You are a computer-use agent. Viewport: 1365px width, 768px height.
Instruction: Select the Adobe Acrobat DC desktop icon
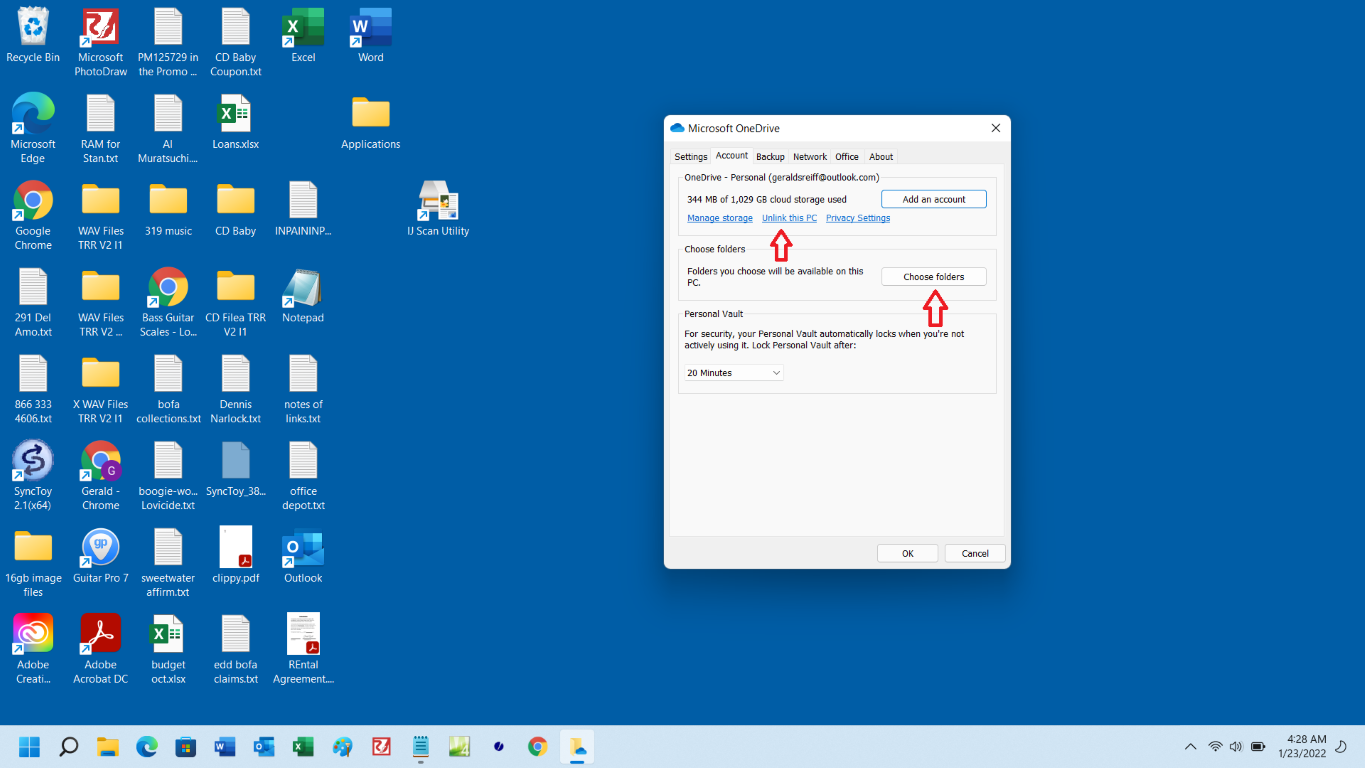pos(101,650)
